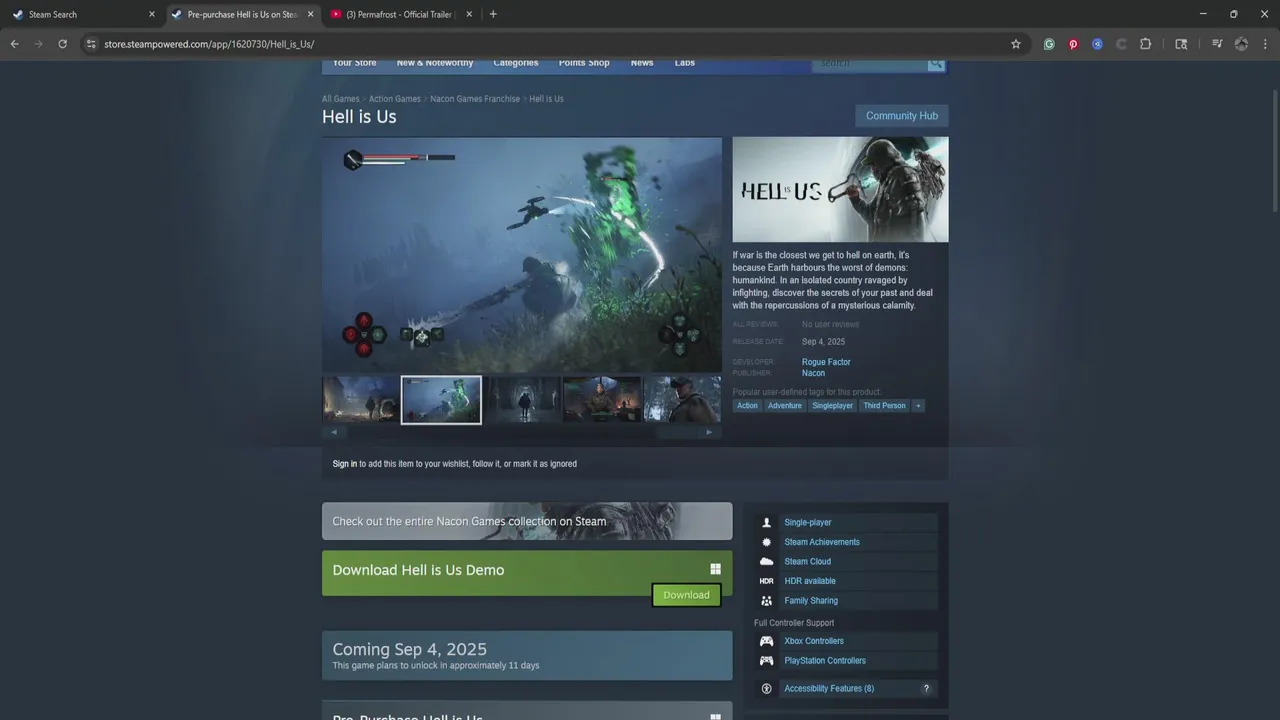Open the Family Sharing feature link

811,601
